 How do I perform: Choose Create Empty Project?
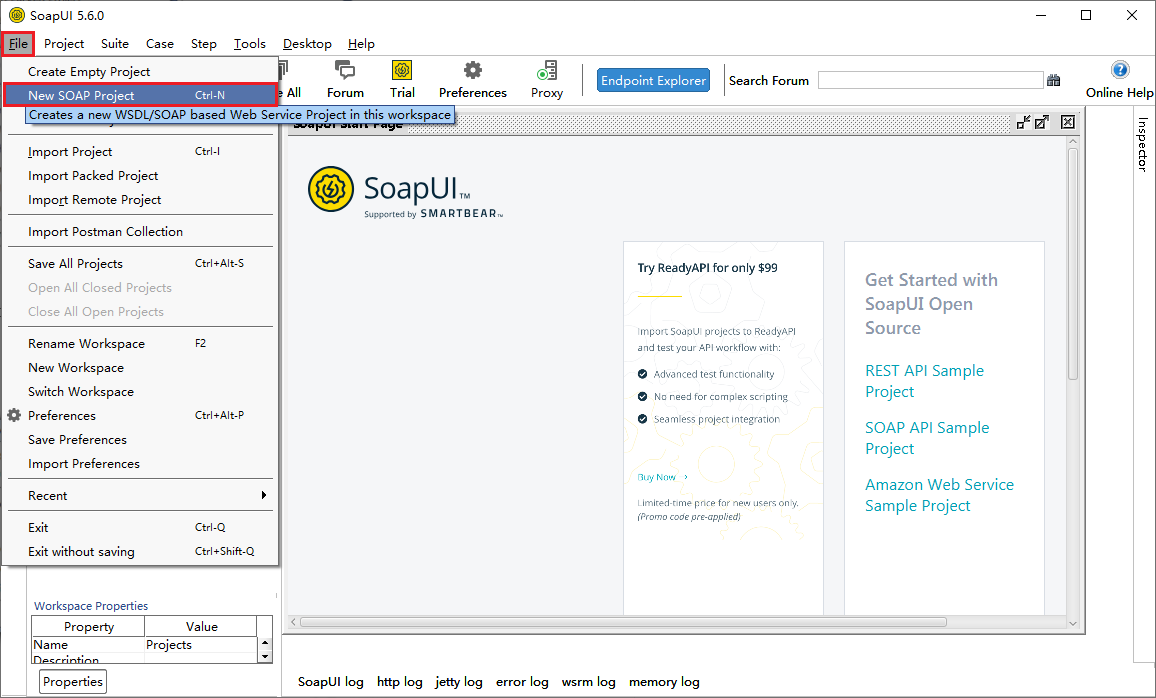click(140, 71)
